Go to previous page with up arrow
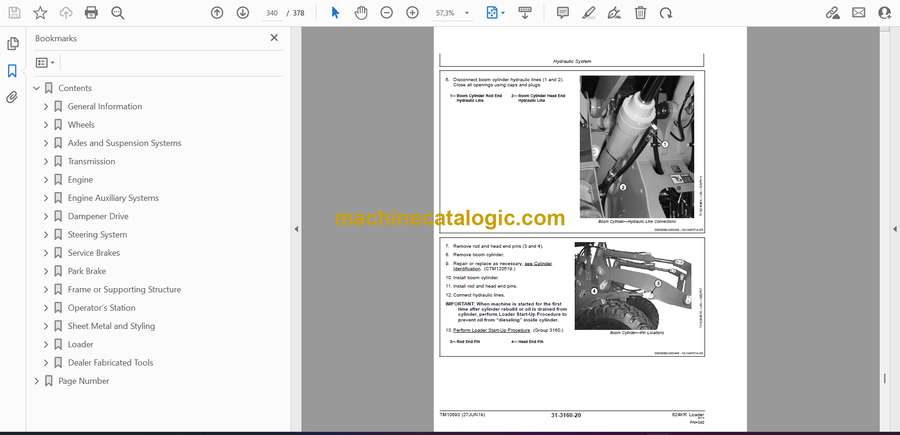The height and width of the screenshot is (435, 900). (x=217, y=13)
